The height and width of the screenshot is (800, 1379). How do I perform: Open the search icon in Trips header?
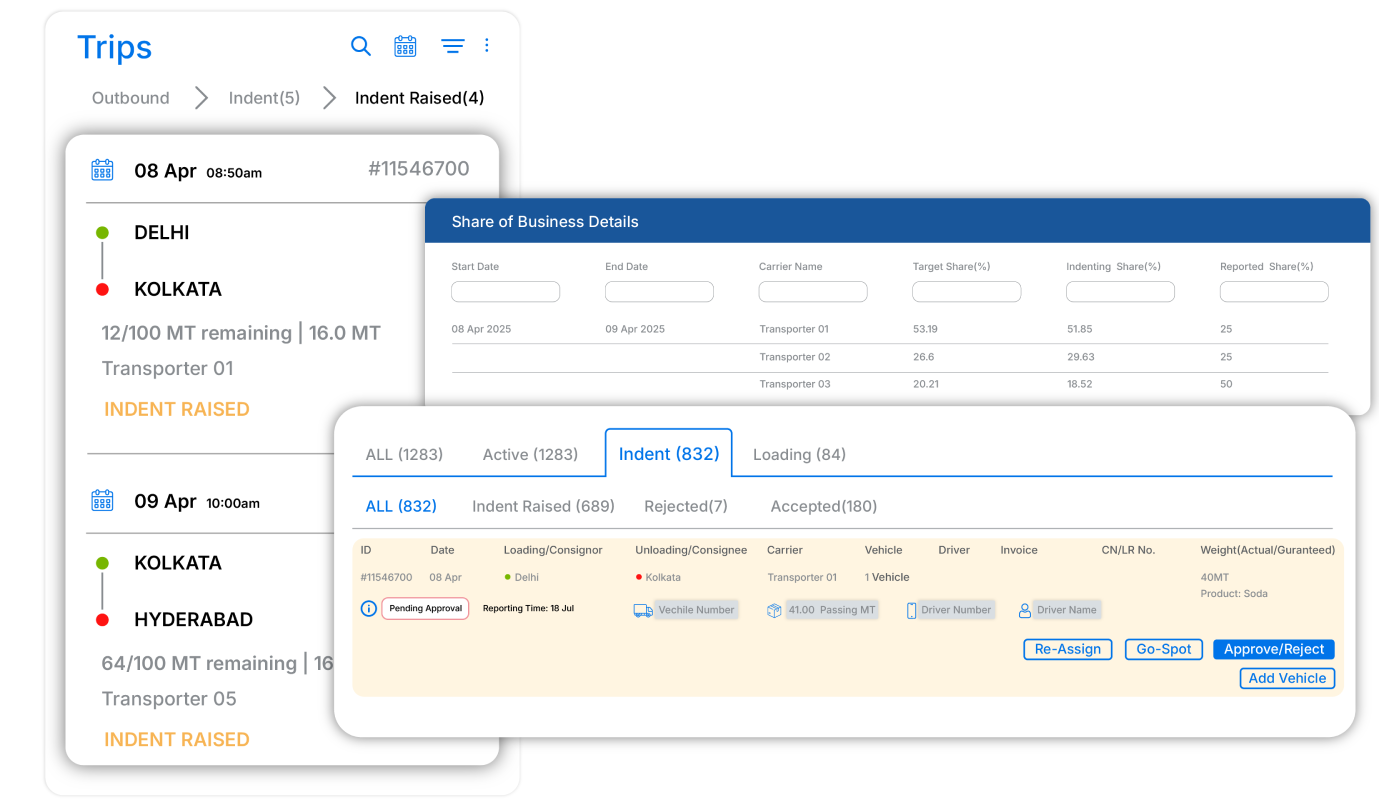361,46
